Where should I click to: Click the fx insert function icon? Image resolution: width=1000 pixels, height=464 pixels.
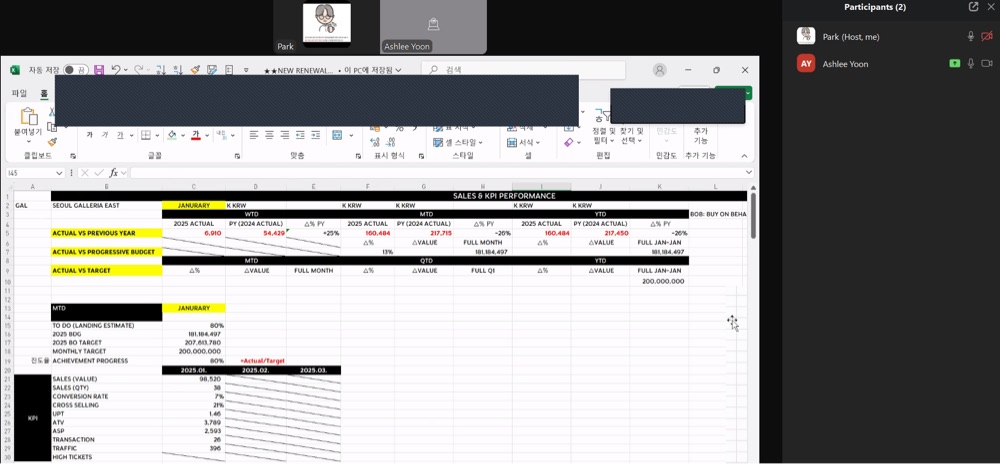pyautogui.click(x=114, y=173)
